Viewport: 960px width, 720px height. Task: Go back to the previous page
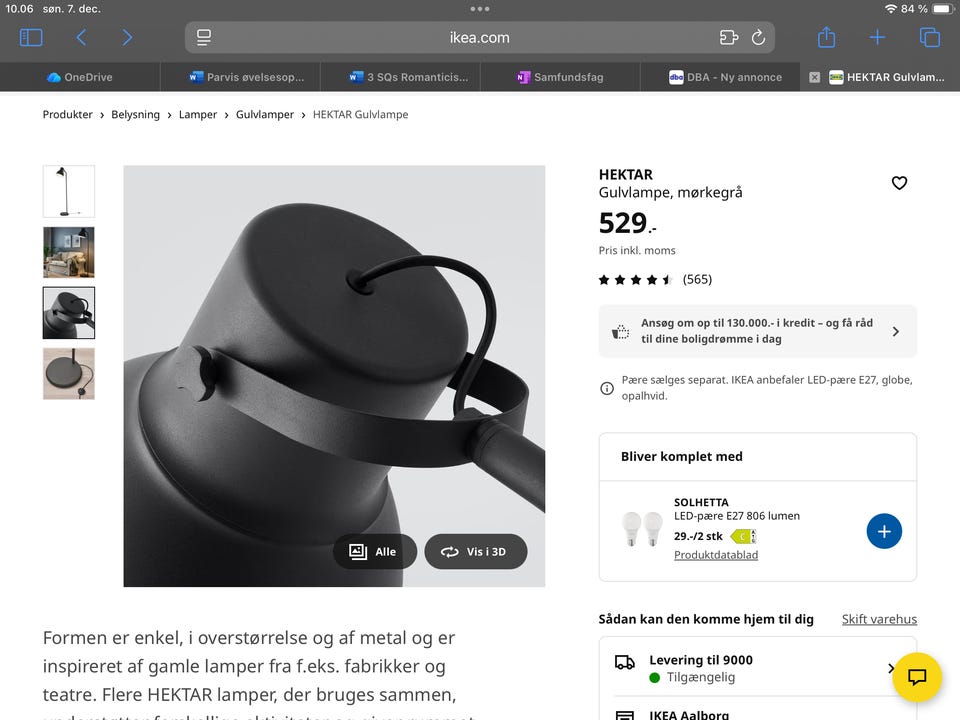point(81,37)
